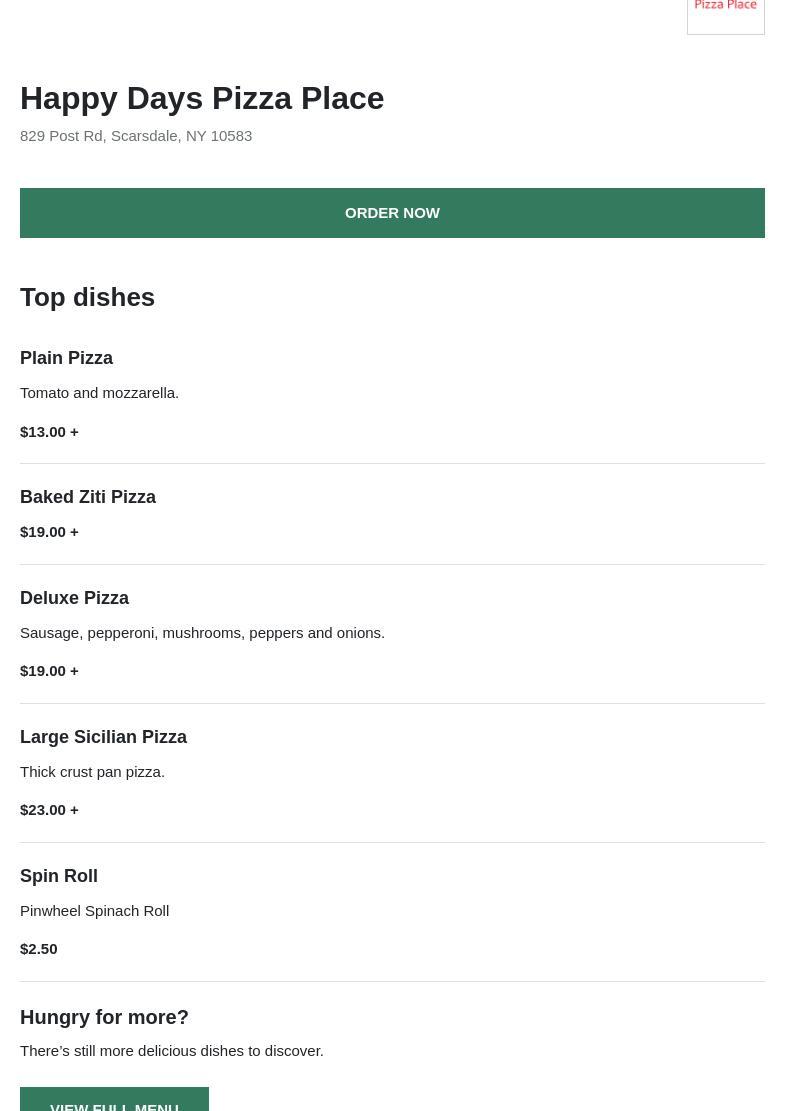
Task: Choose the Deluxe Pizza dish title
Action: 74,598
